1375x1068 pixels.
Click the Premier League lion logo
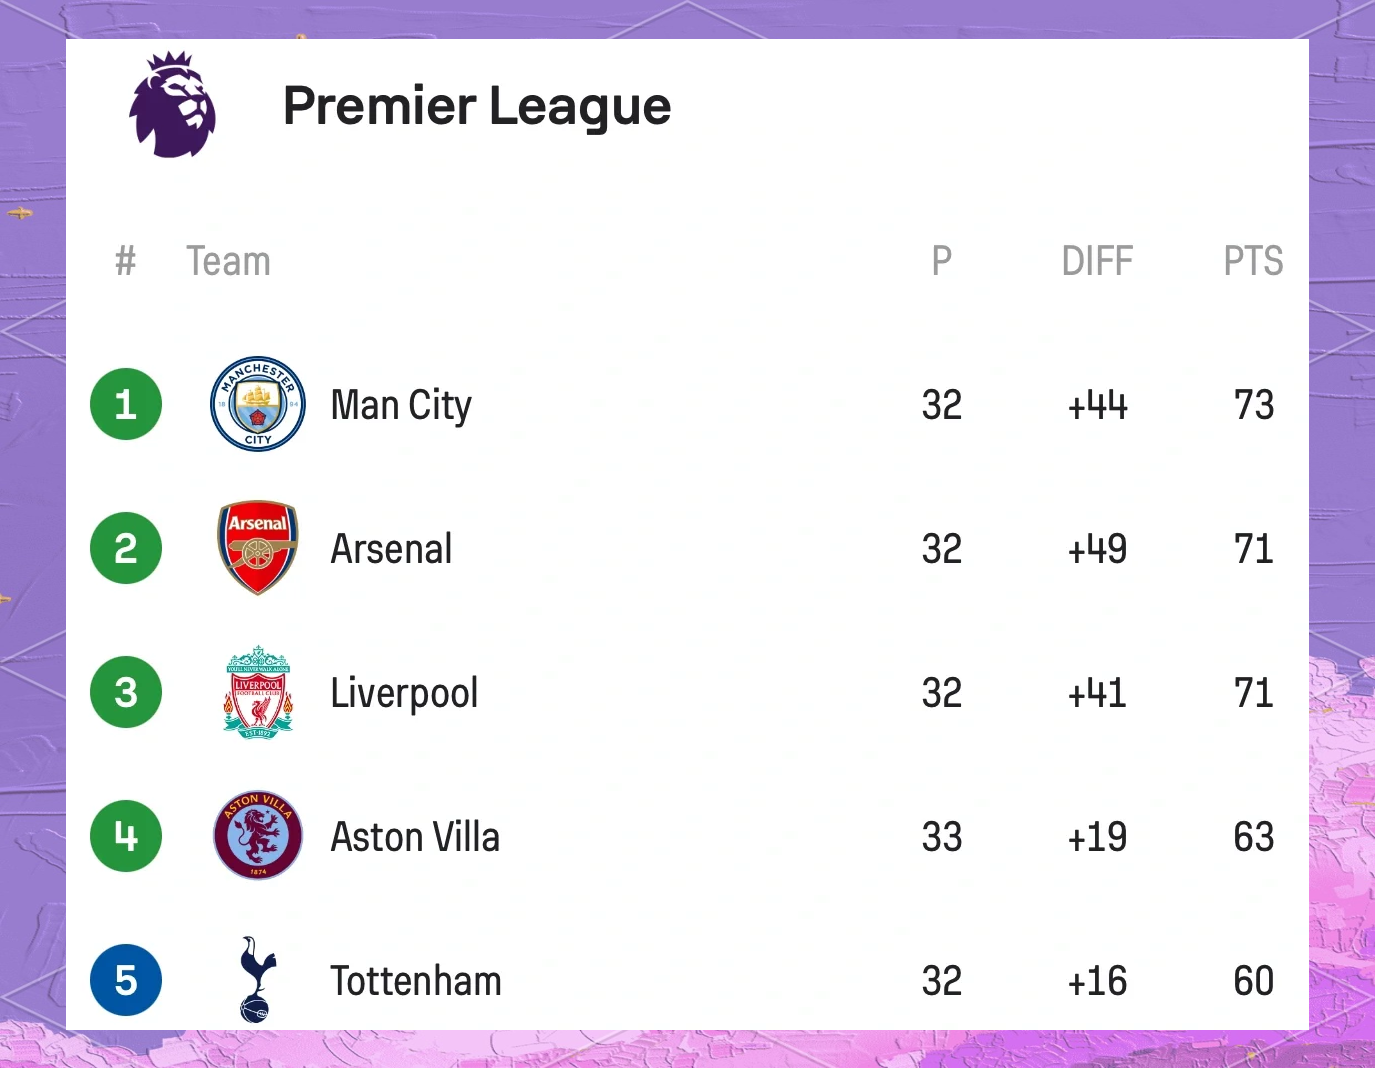(173, 105)
